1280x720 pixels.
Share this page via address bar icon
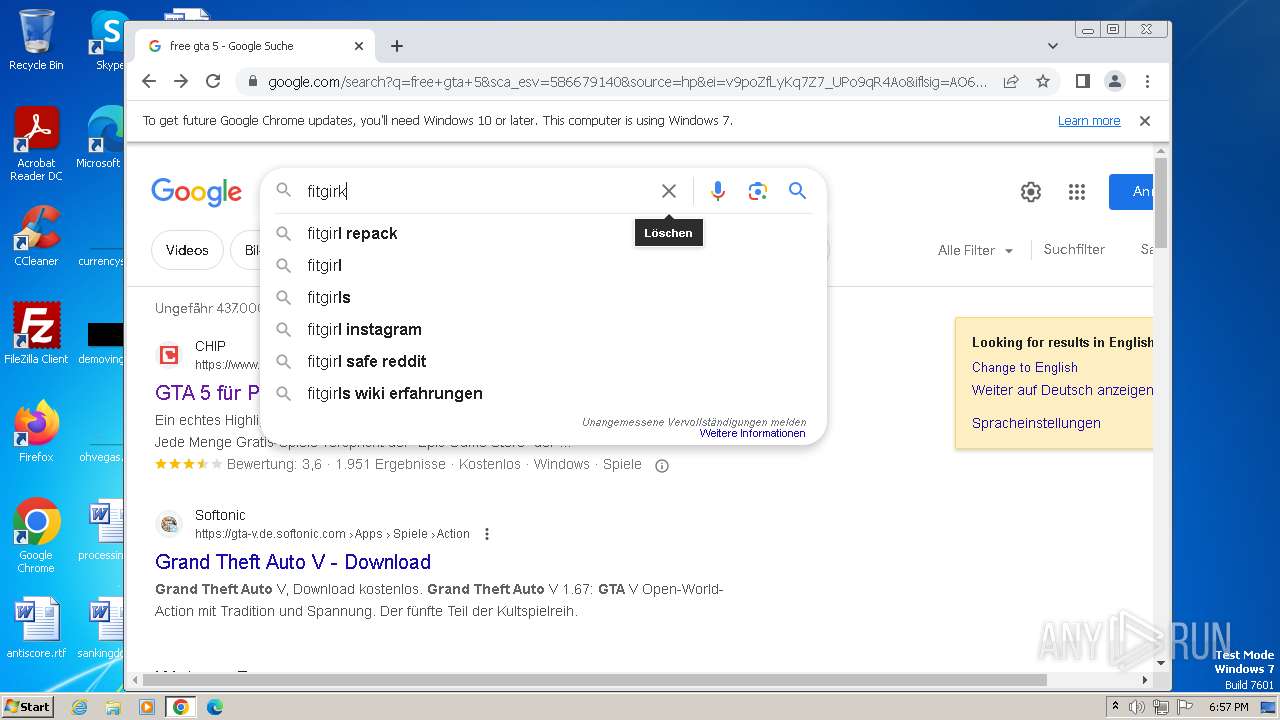click(x=1011, y=81)
